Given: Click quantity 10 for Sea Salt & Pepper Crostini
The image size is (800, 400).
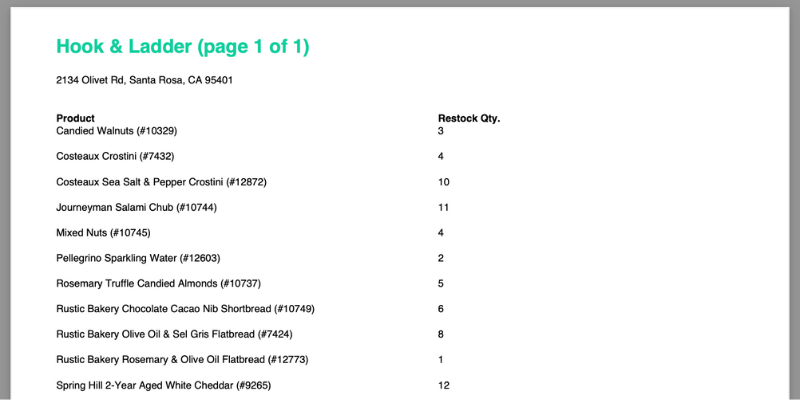Looking at the screenshot, I should pos(444,182).
